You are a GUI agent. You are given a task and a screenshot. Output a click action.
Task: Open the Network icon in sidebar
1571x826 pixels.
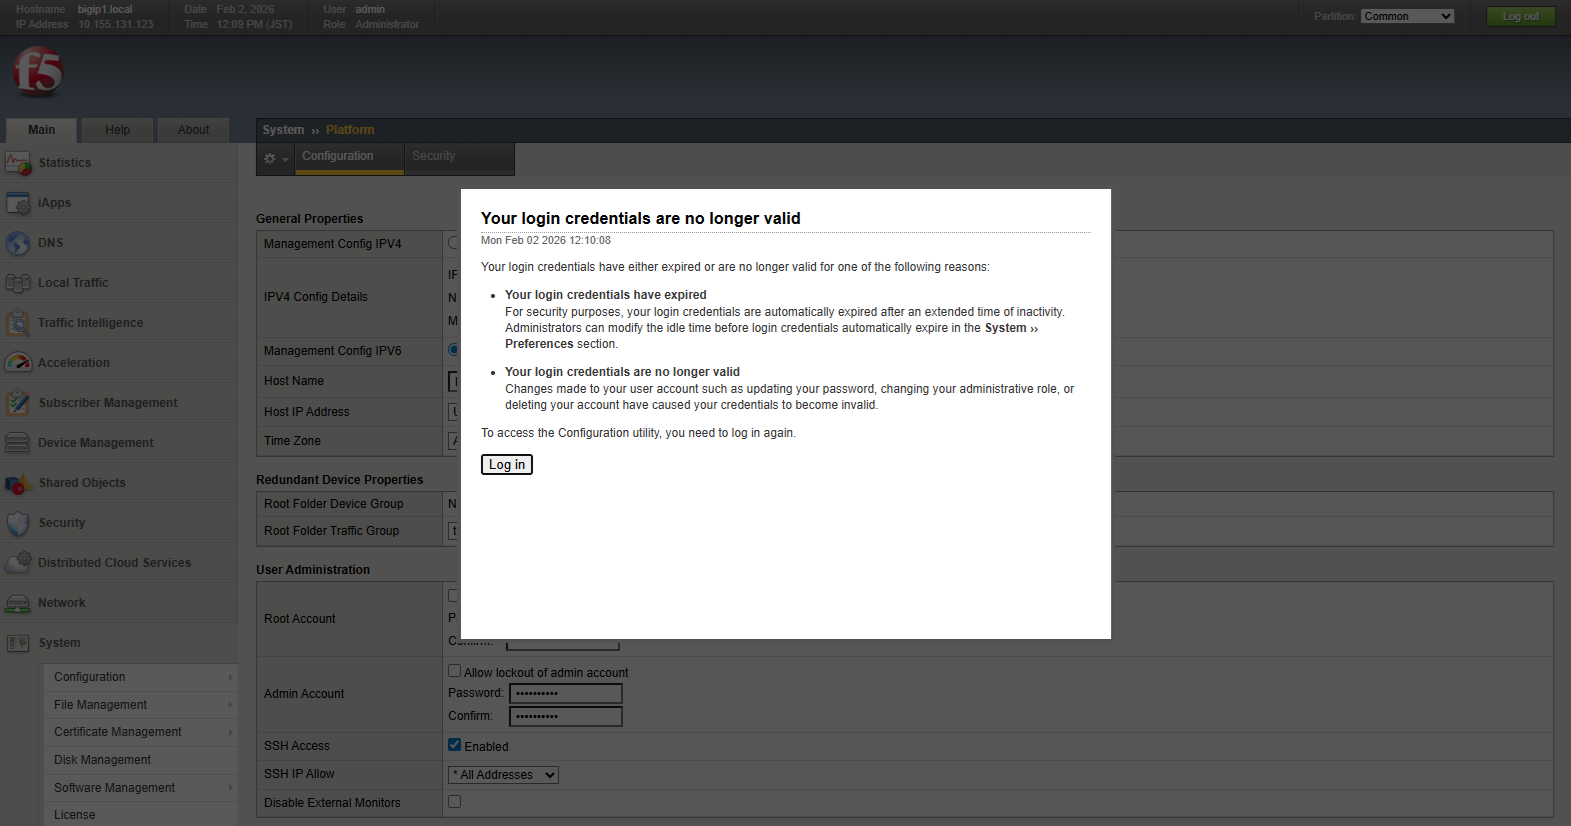18,603
